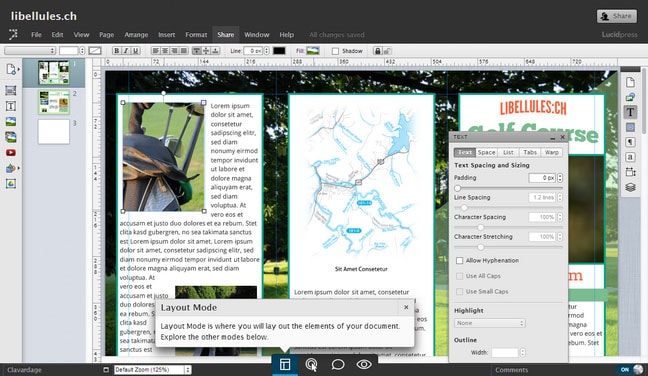Viewport: 648px width, 376px height.
Task: Click the font size stepper in toolbar
Action: pyautogui.click(x=82, y=51)
